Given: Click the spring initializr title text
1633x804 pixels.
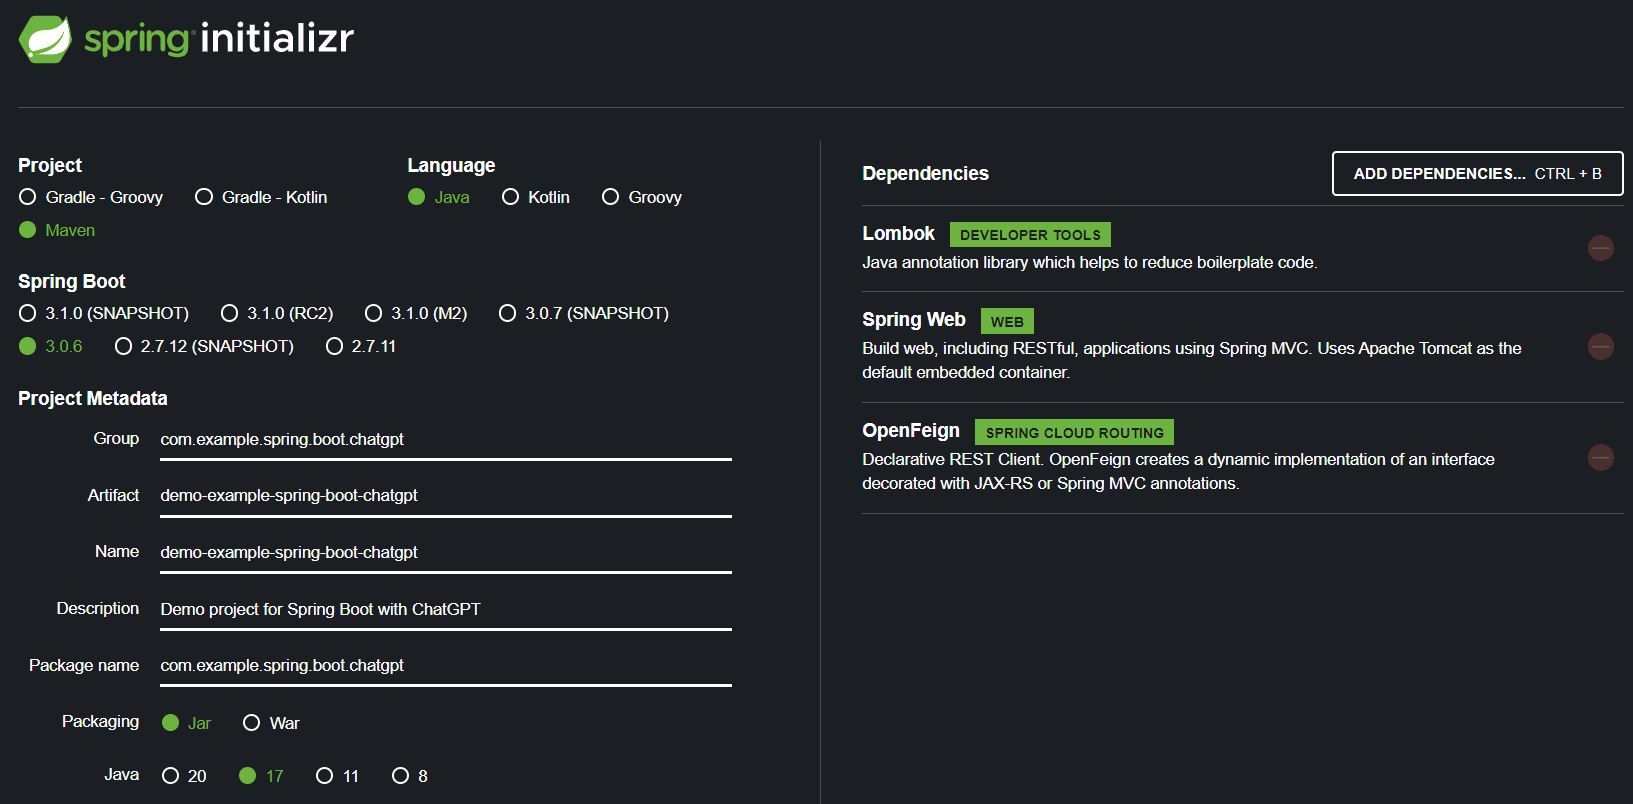Looking at the screenshot, I should click(219, 39).
